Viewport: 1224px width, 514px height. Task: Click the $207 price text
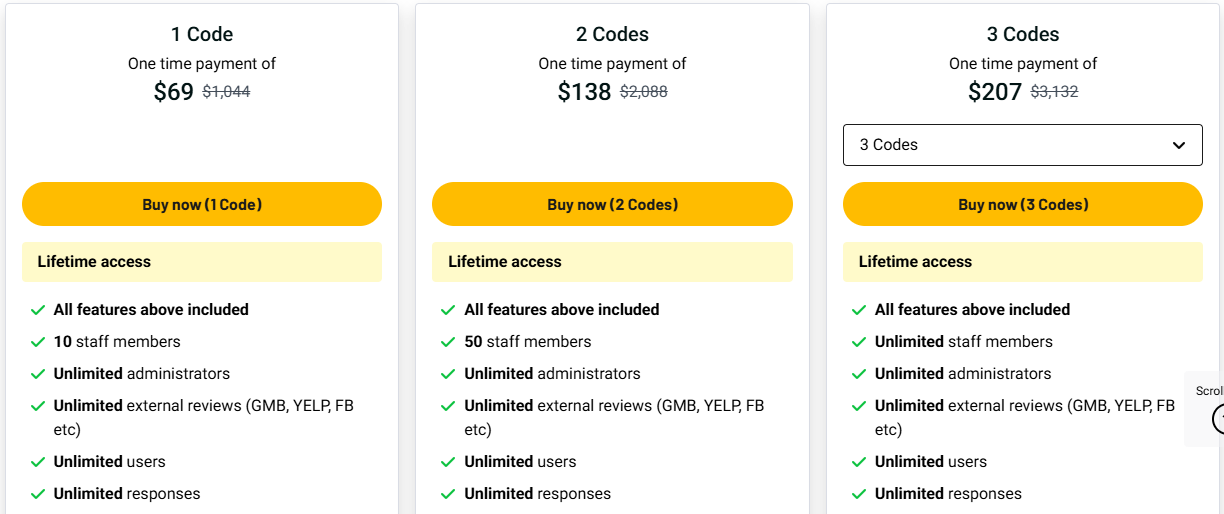coord(995,93)
